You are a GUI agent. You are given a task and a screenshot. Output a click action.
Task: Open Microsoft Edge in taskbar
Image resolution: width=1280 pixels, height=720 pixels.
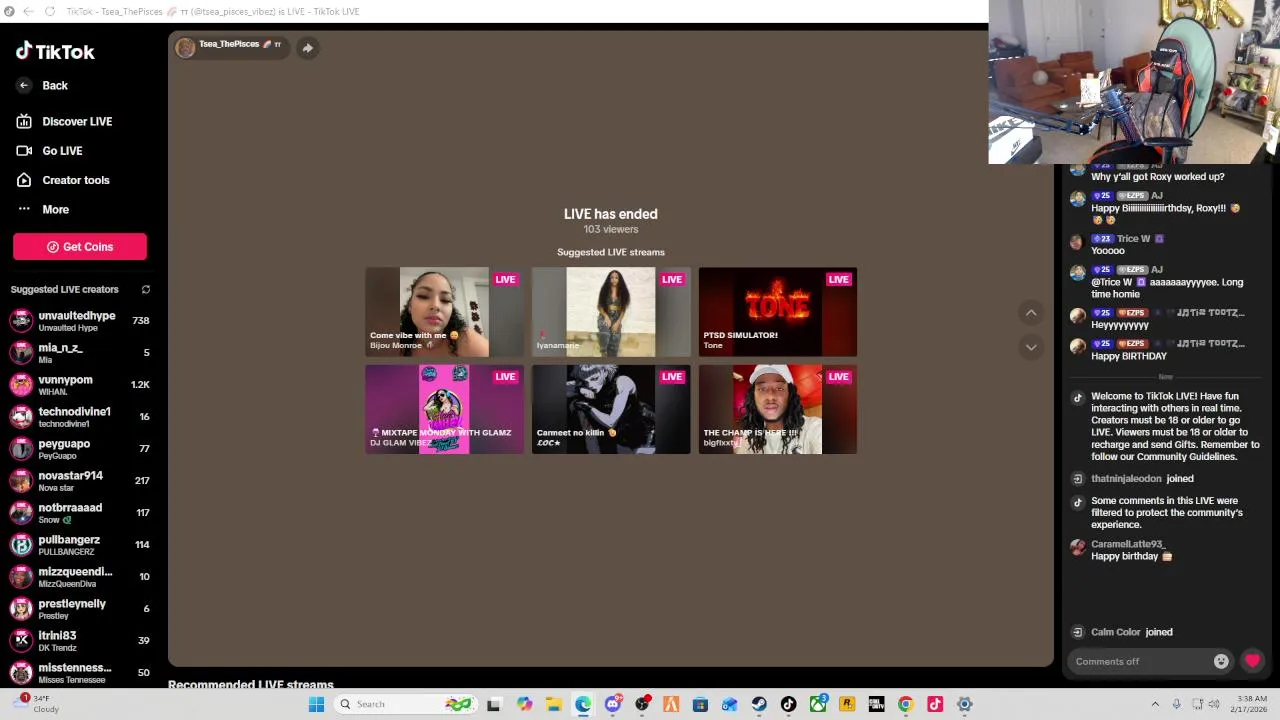[x=583, y=704]
